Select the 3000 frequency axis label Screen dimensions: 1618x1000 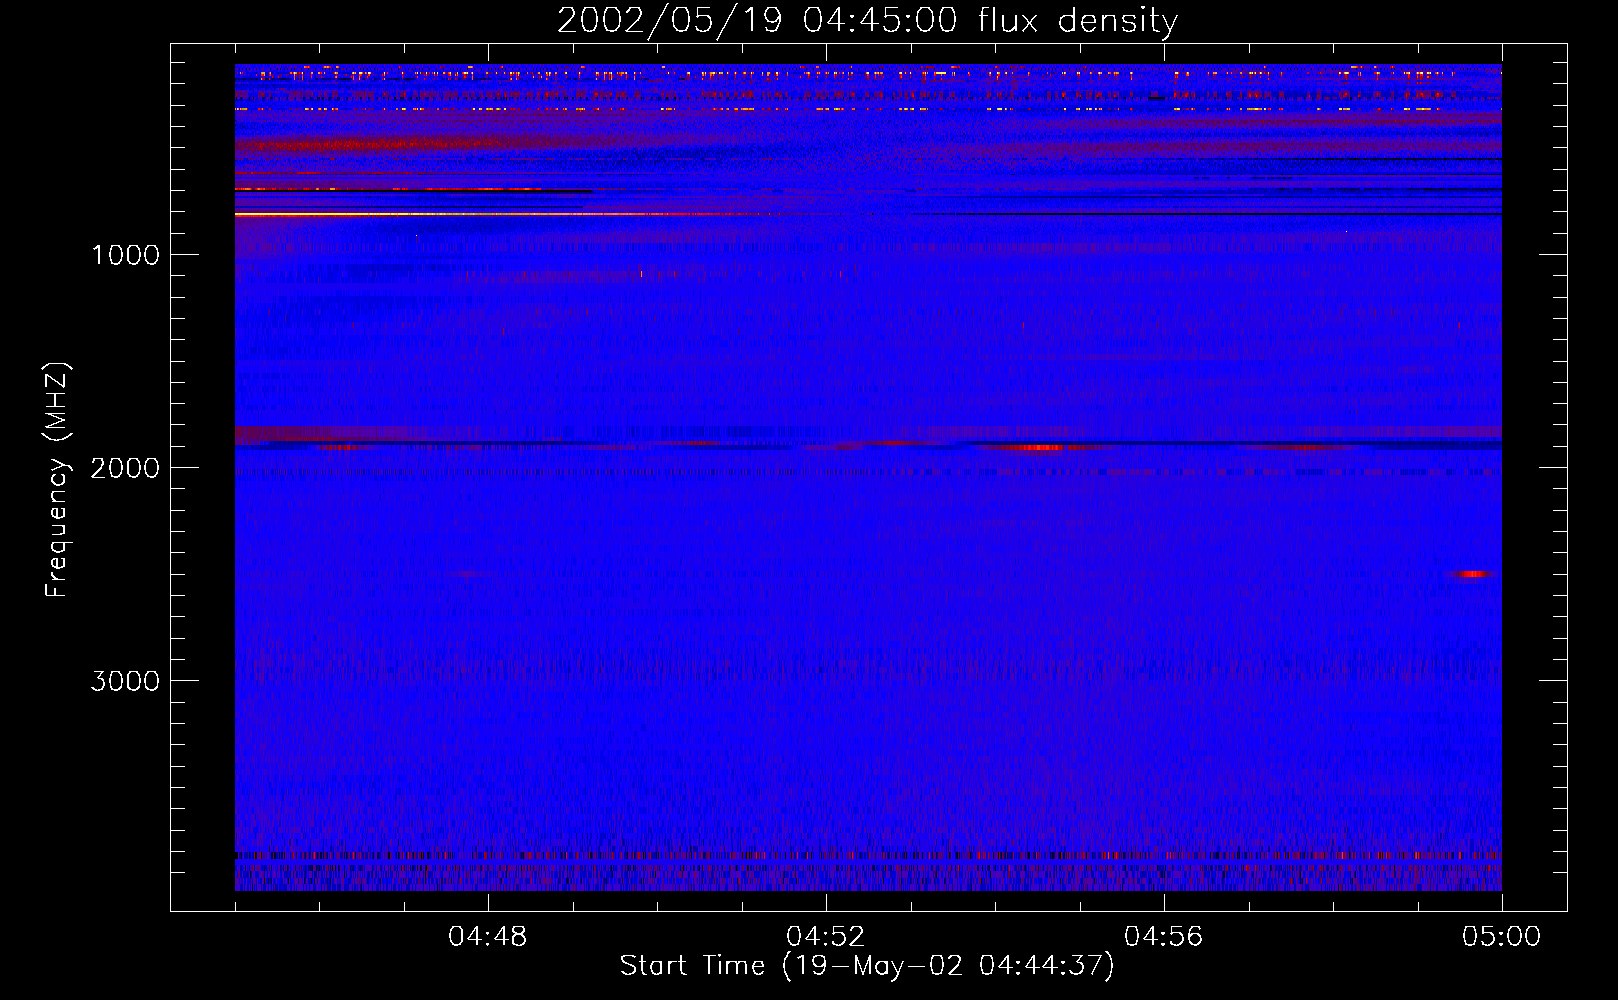(x=125, y=680)
